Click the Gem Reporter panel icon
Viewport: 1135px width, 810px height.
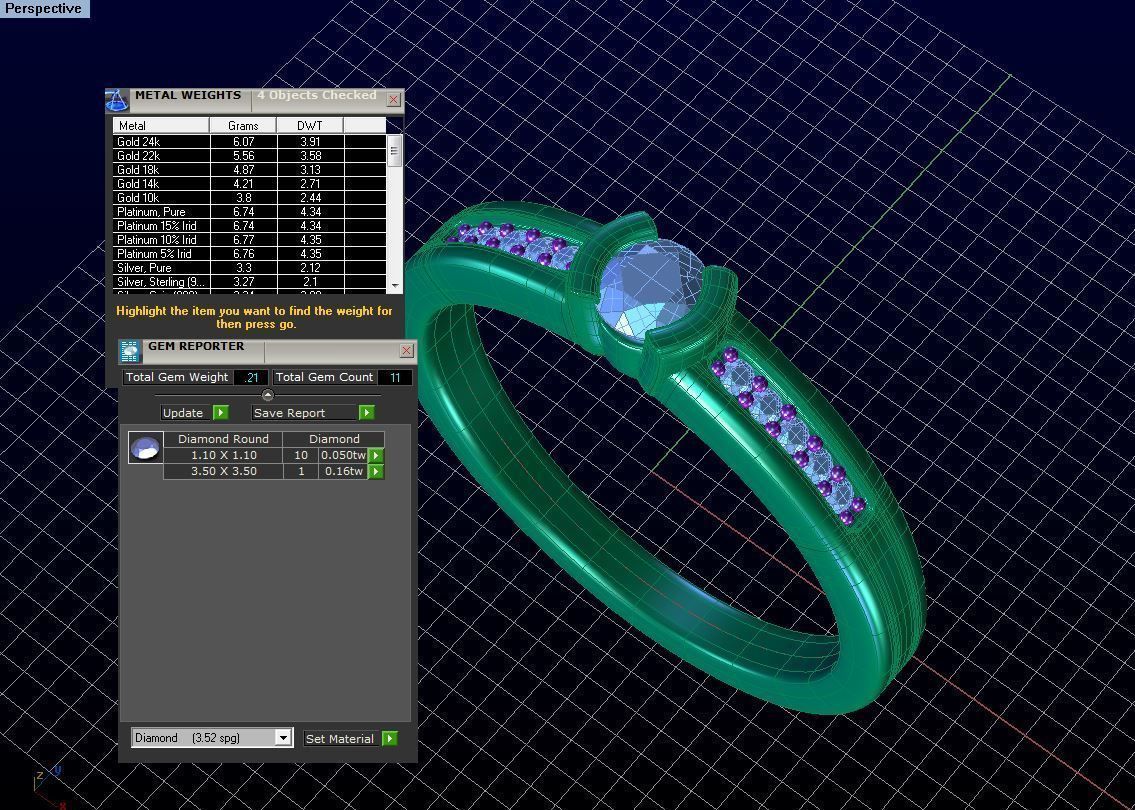coord(130,352)
